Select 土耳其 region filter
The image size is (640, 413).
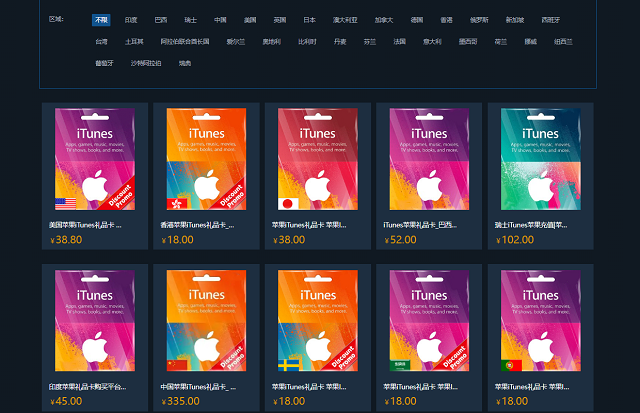[134, 42]
